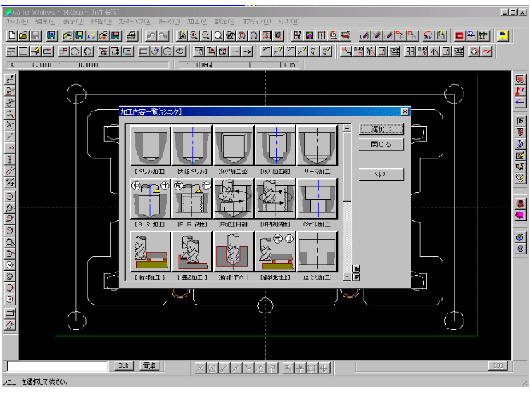Click the white command input field at bottom left

[57, 367]
